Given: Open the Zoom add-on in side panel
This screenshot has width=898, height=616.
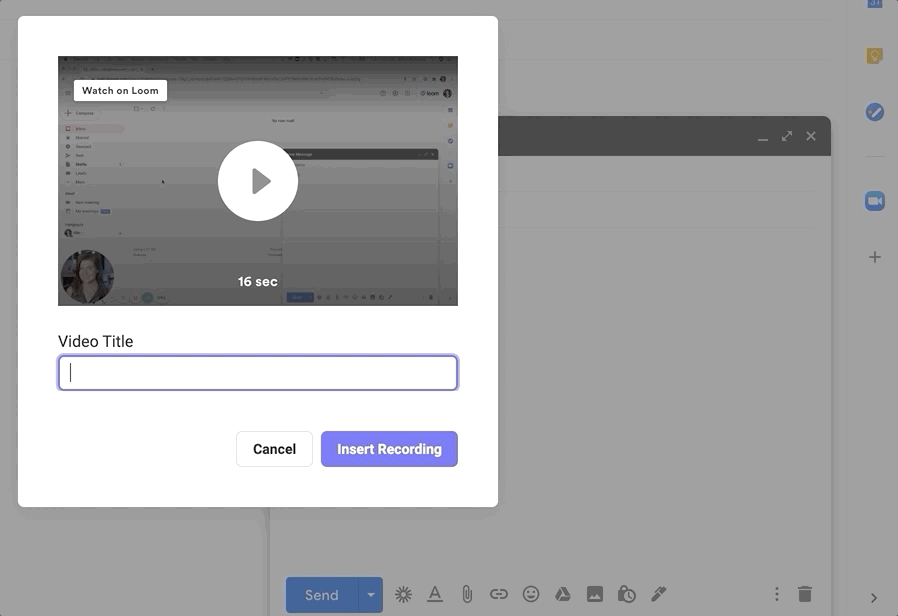Looking at the screenshot, I should [874, 201].
